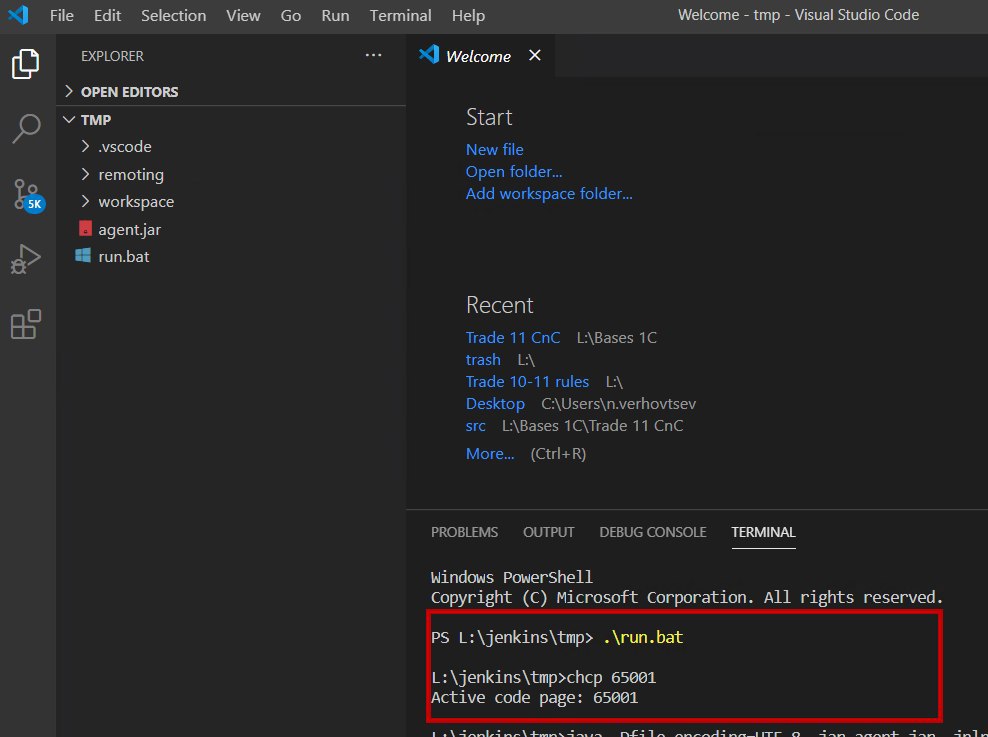Click the EXPLORER panel title
The height and width of the screenshot is (737, 988).
click(112, 56)
